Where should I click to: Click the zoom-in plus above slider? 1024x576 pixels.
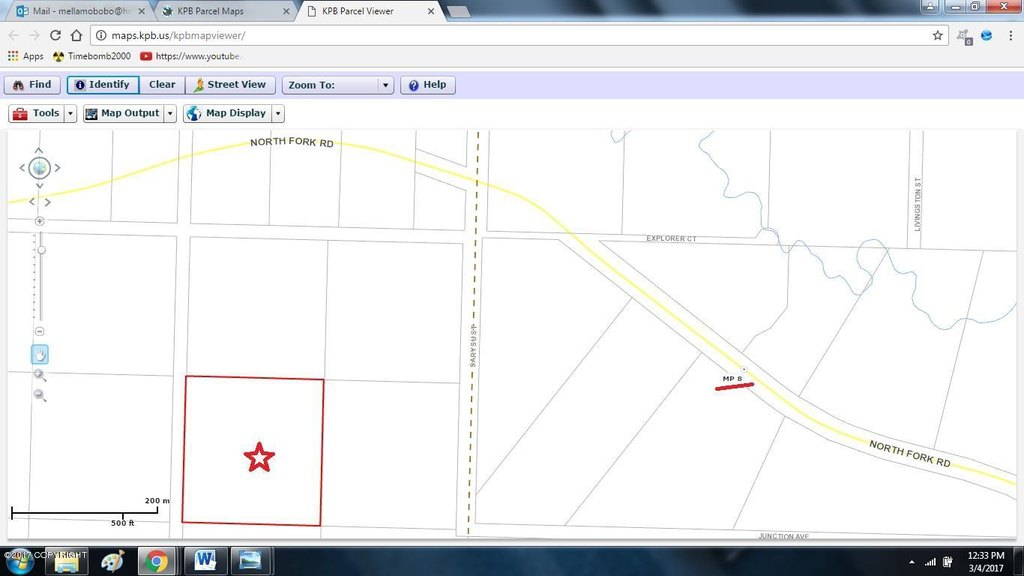[x=40, y=221]
